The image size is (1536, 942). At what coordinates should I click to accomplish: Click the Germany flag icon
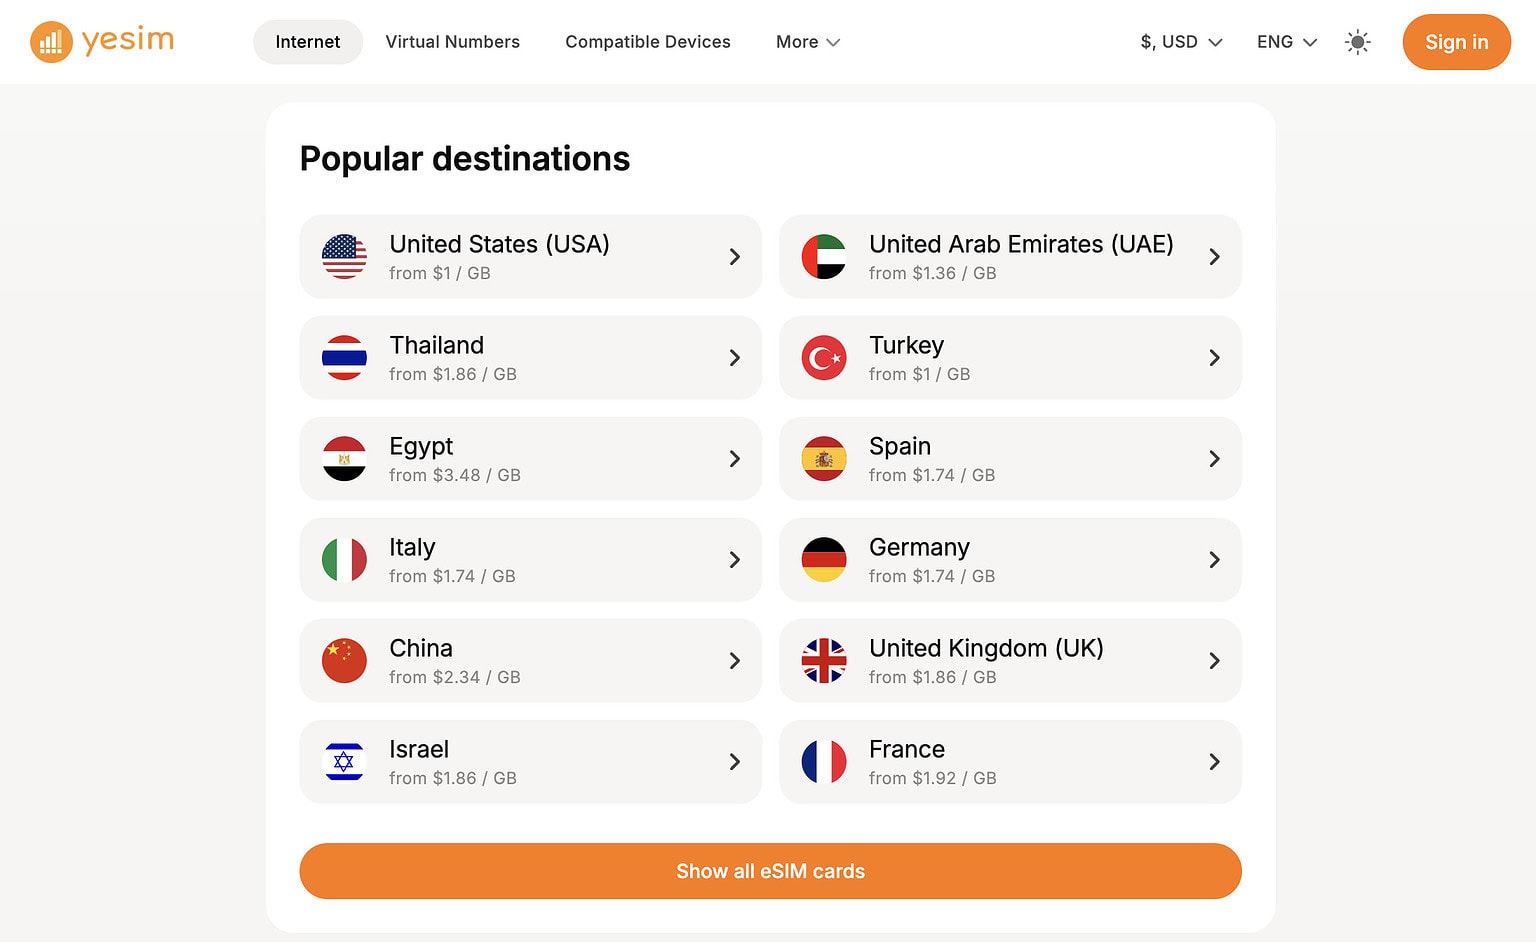pos(823,559)
